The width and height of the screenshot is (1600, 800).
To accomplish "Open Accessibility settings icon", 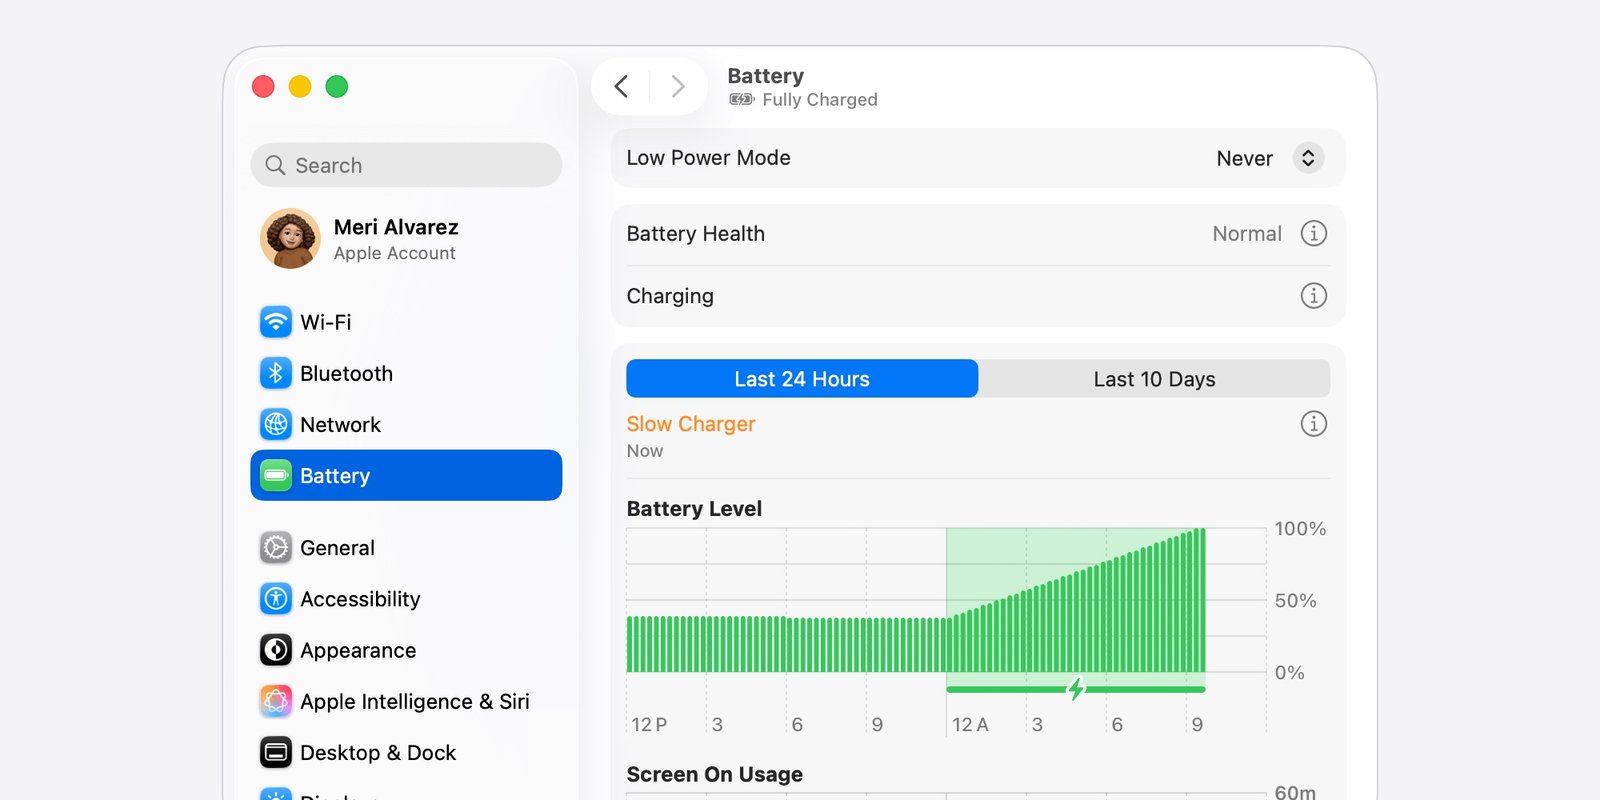I will (x=276, y=599).
